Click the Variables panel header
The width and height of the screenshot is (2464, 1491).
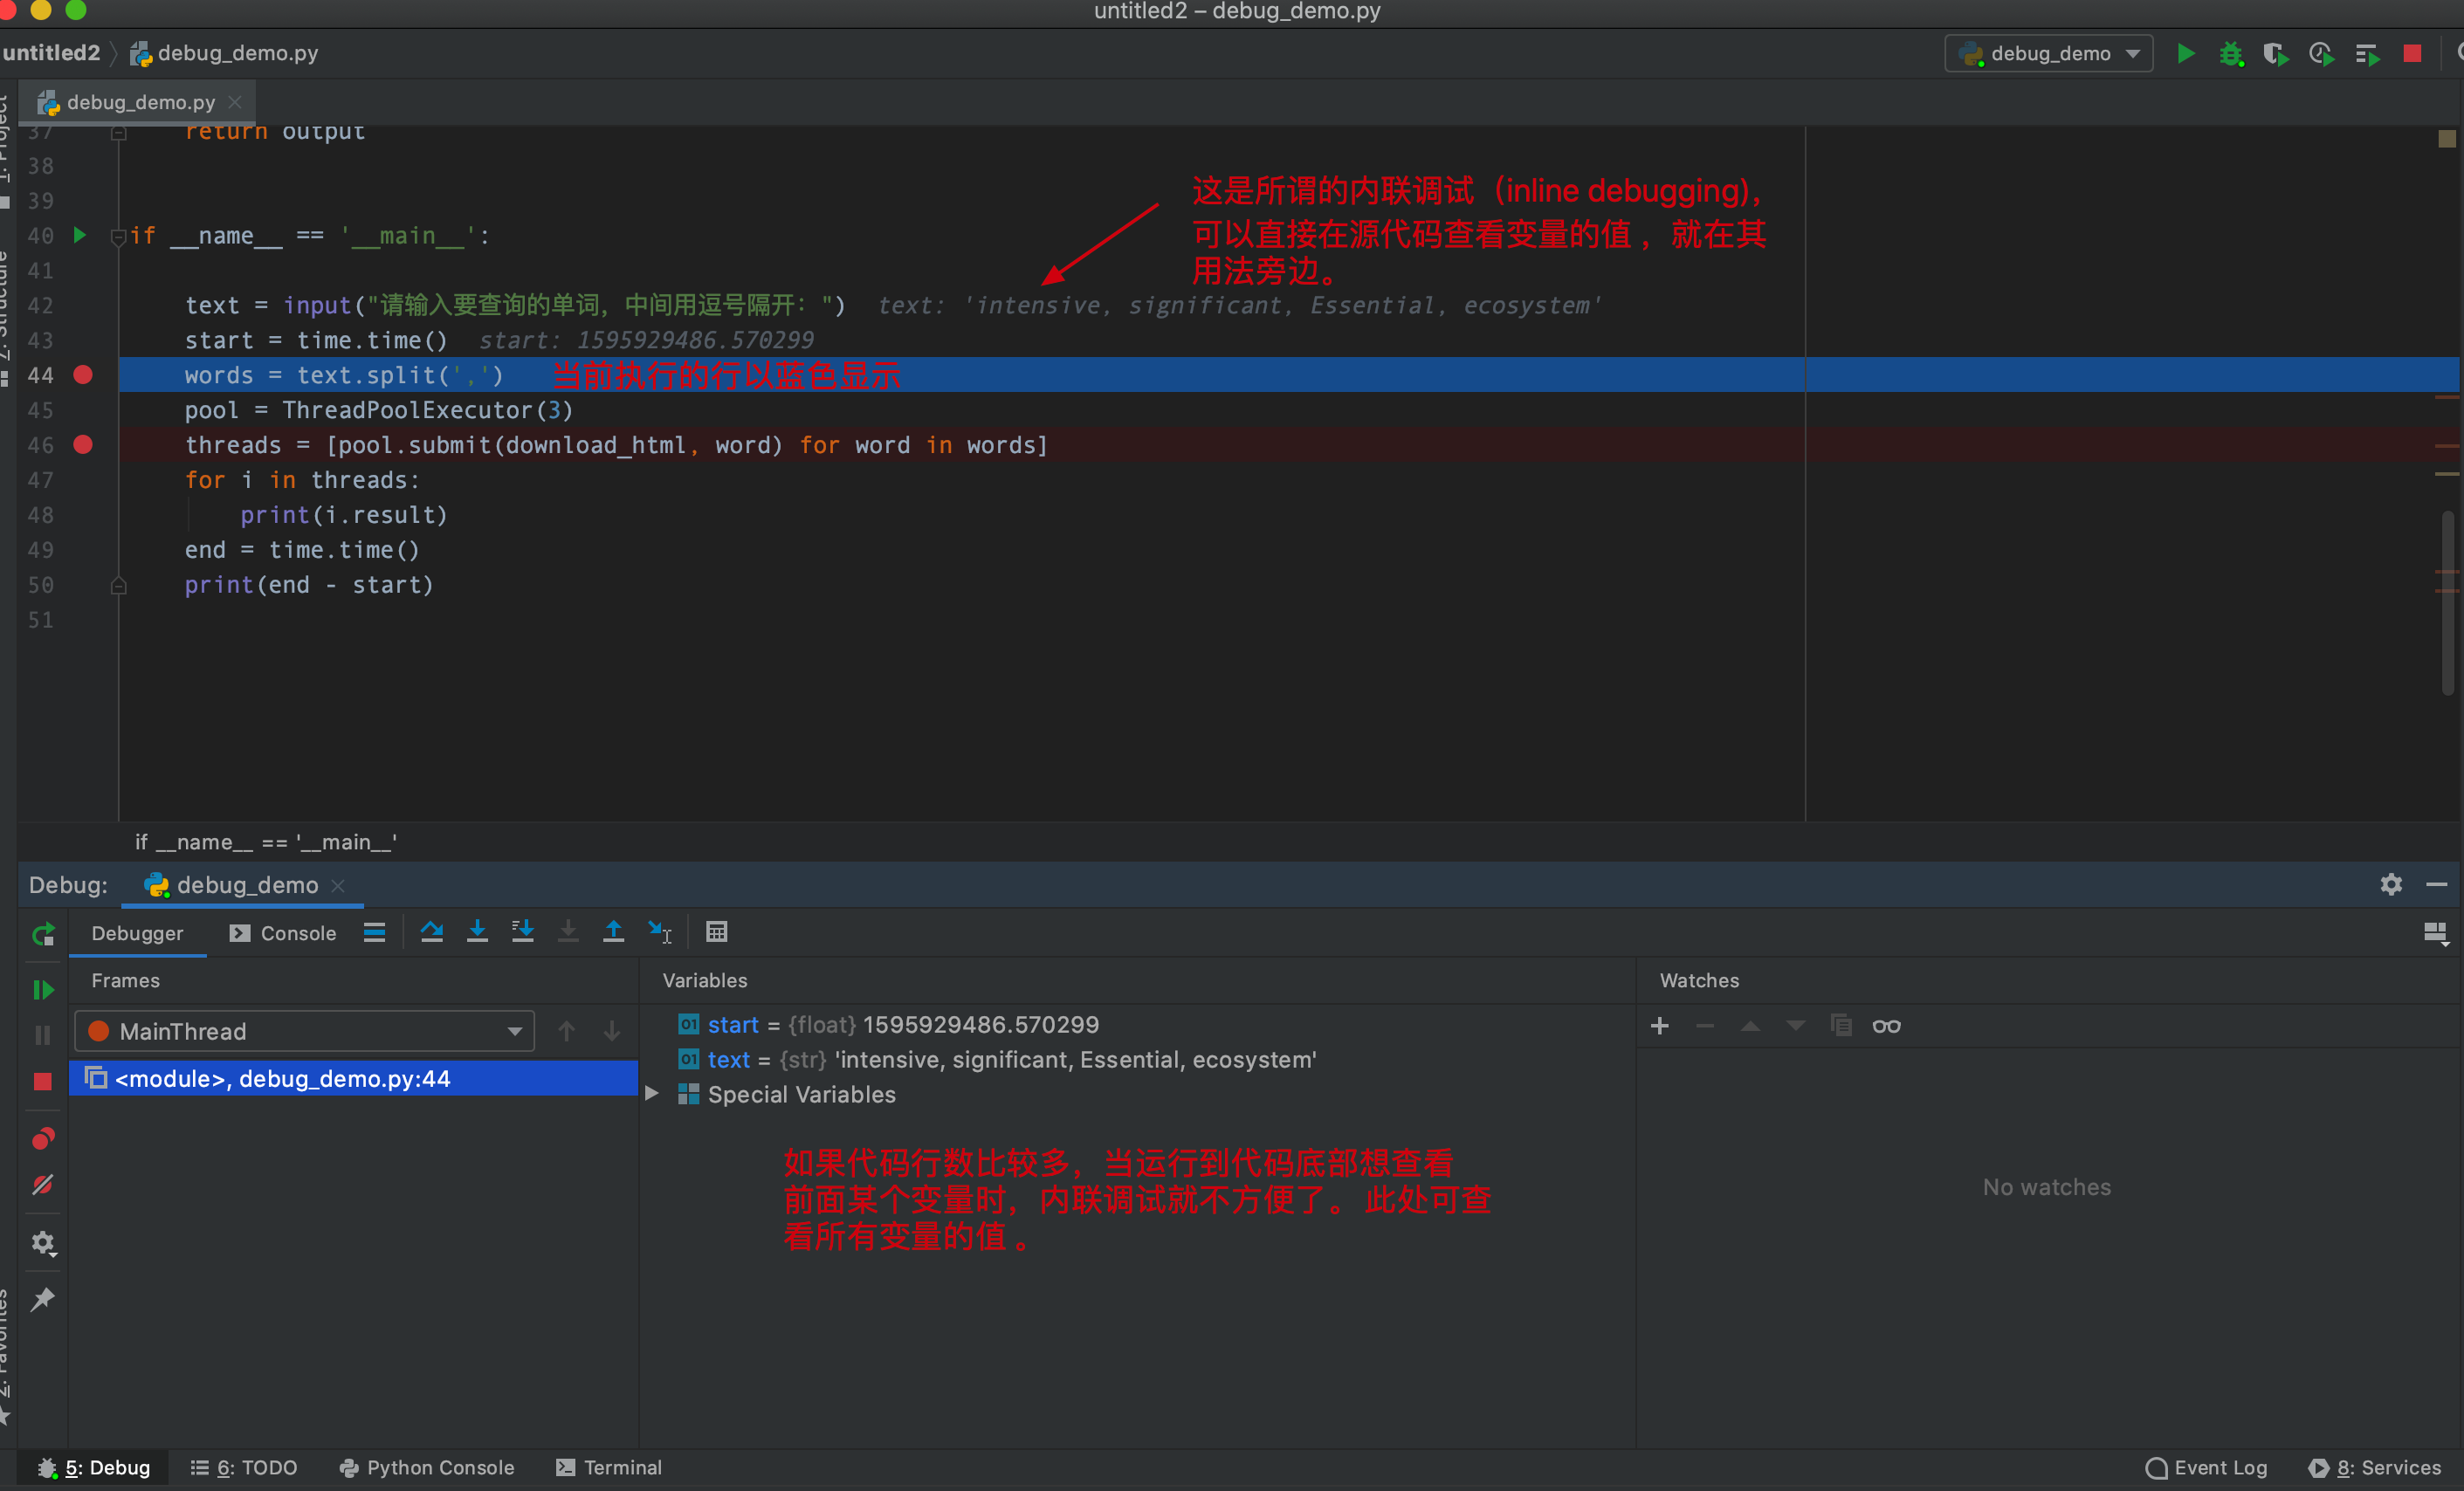click(x=705, y=980)
